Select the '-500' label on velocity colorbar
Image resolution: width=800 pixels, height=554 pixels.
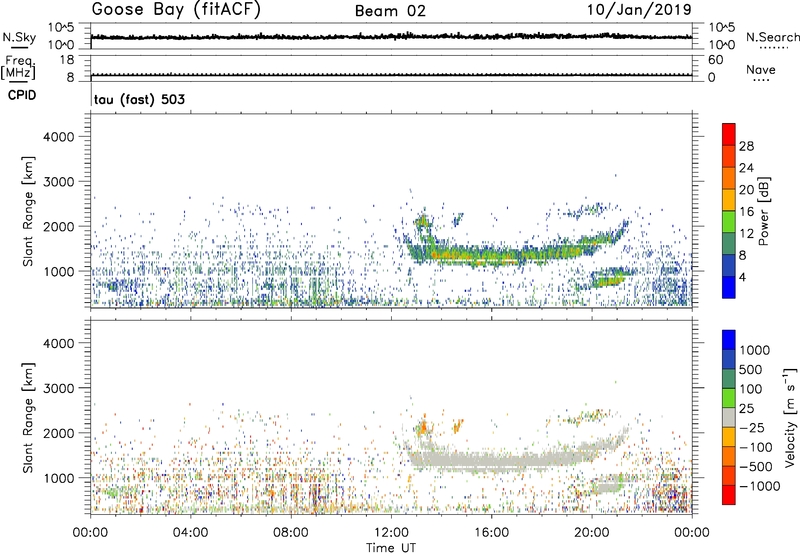(x=756, y=467)
